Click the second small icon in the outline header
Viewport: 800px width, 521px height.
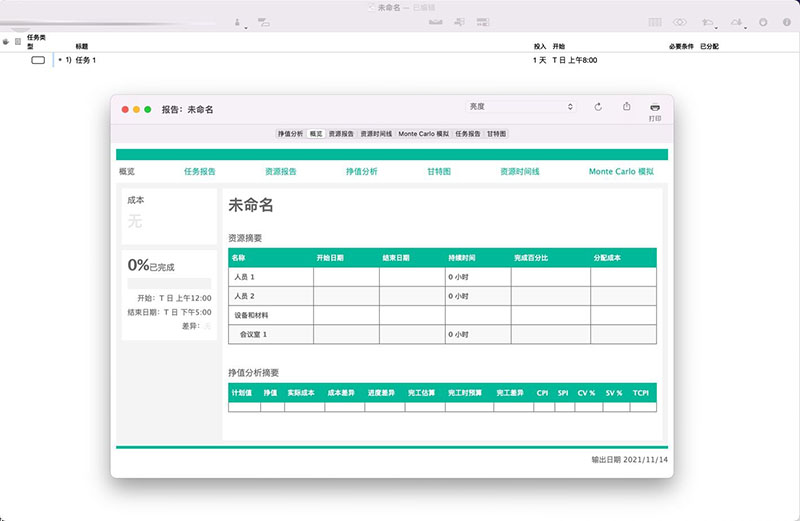tap(18, 41)
